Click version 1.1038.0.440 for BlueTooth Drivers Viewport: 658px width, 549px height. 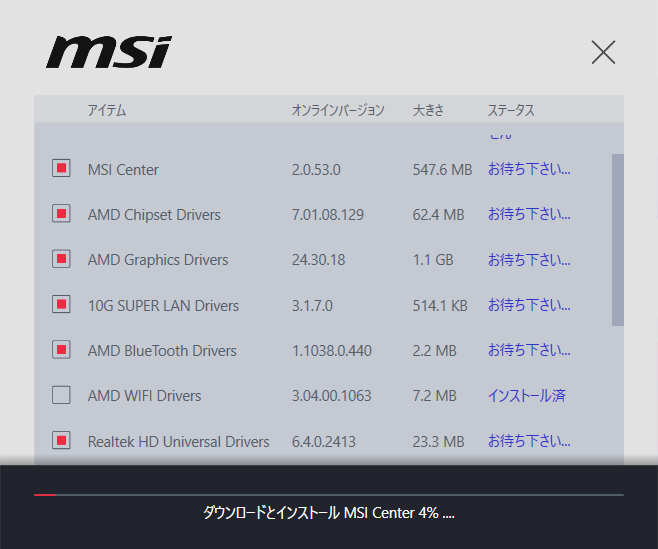tap(332, 351)
